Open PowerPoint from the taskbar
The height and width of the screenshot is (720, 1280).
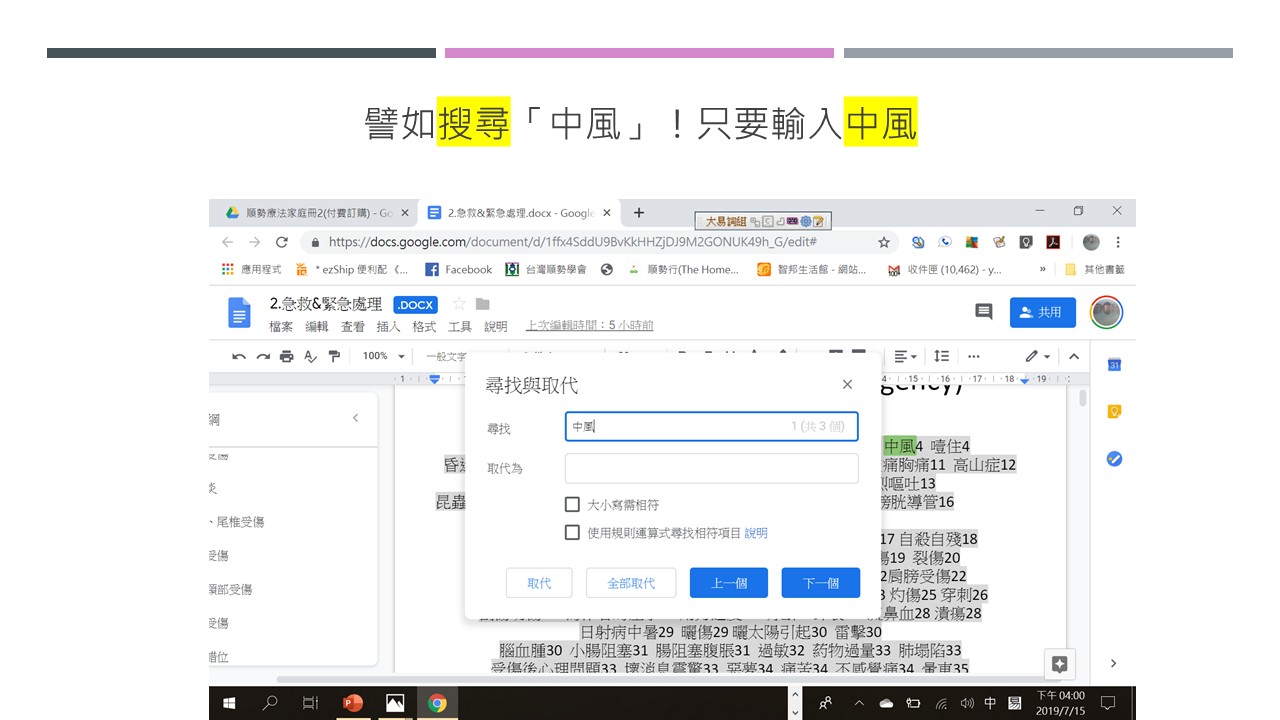353,703
